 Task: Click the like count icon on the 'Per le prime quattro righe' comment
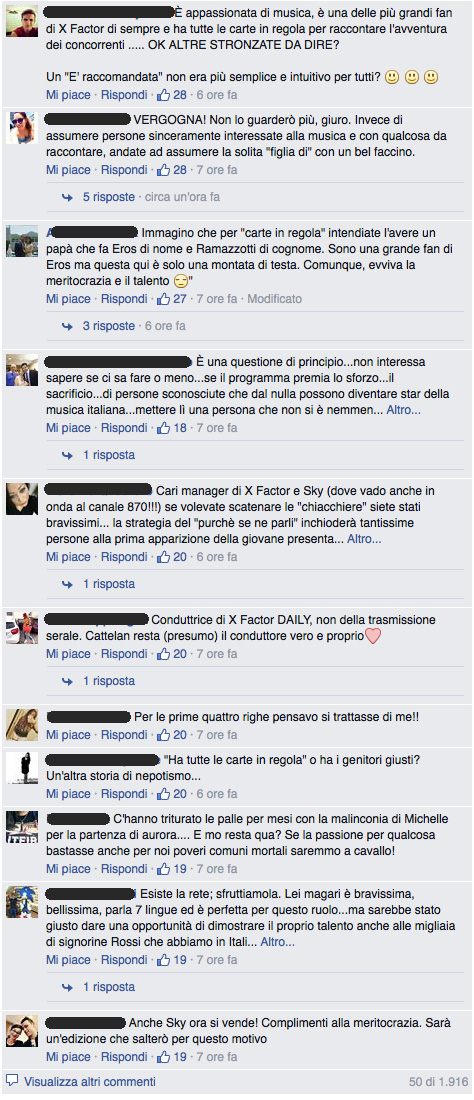coord(163,735)
